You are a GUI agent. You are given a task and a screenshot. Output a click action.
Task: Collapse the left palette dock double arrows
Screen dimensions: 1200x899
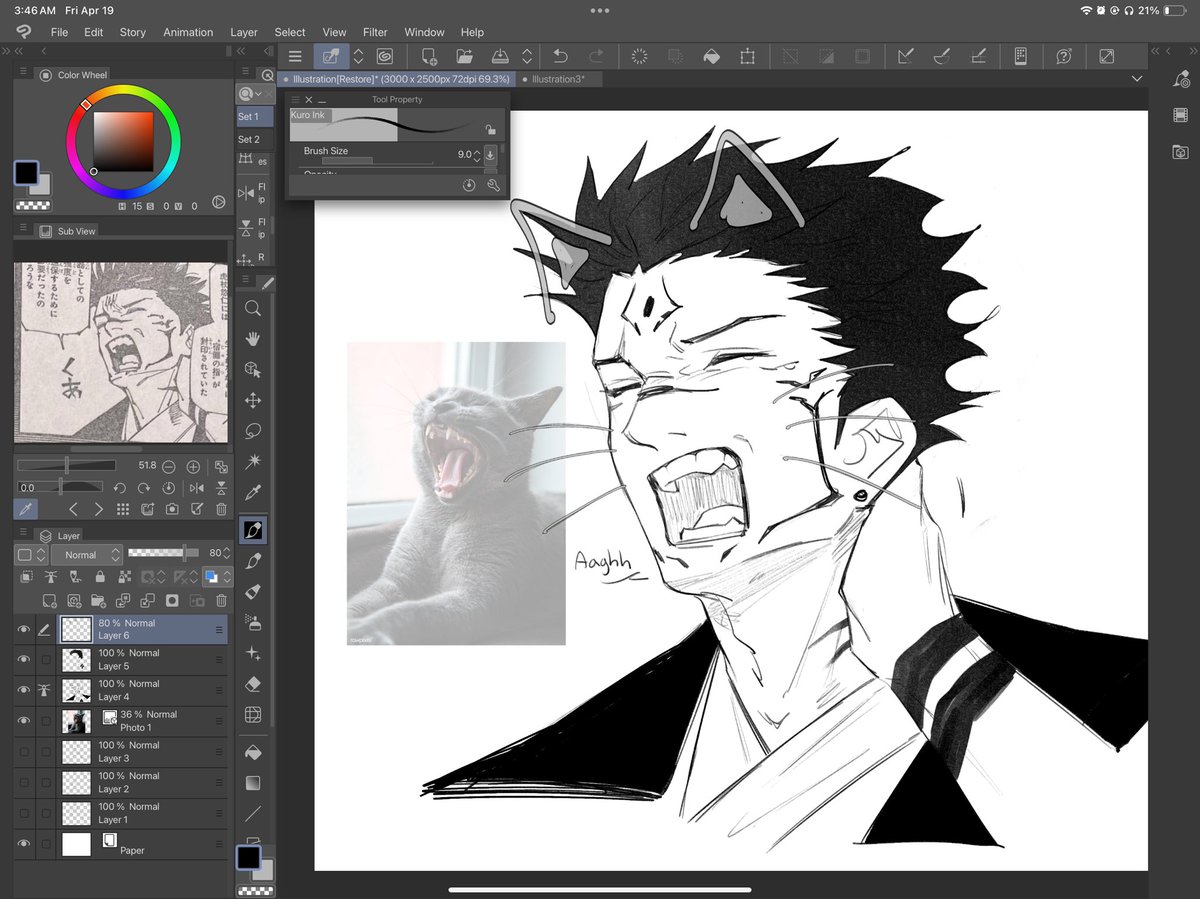(20, 51)
